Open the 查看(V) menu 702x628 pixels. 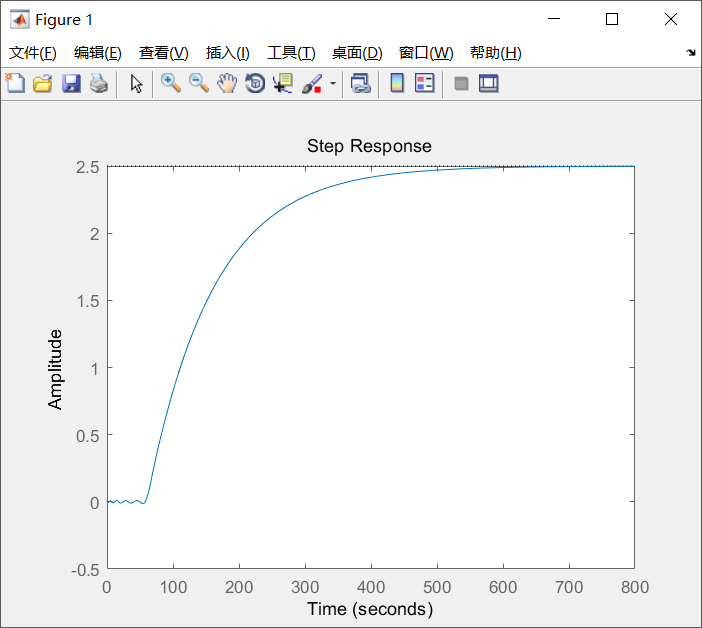pos(163,53)
